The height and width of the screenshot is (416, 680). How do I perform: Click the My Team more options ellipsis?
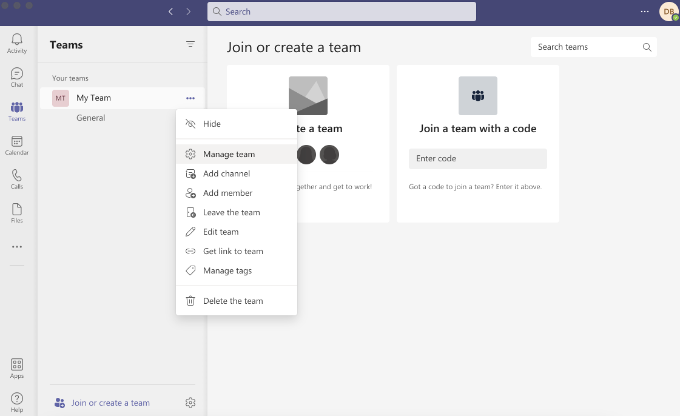point(190,98)
